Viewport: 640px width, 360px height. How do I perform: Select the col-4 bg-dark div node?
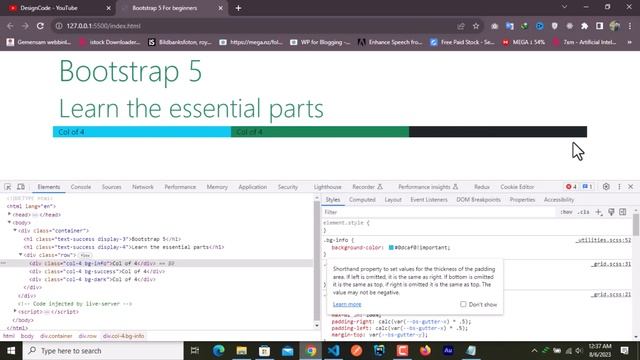click(92, 279)
